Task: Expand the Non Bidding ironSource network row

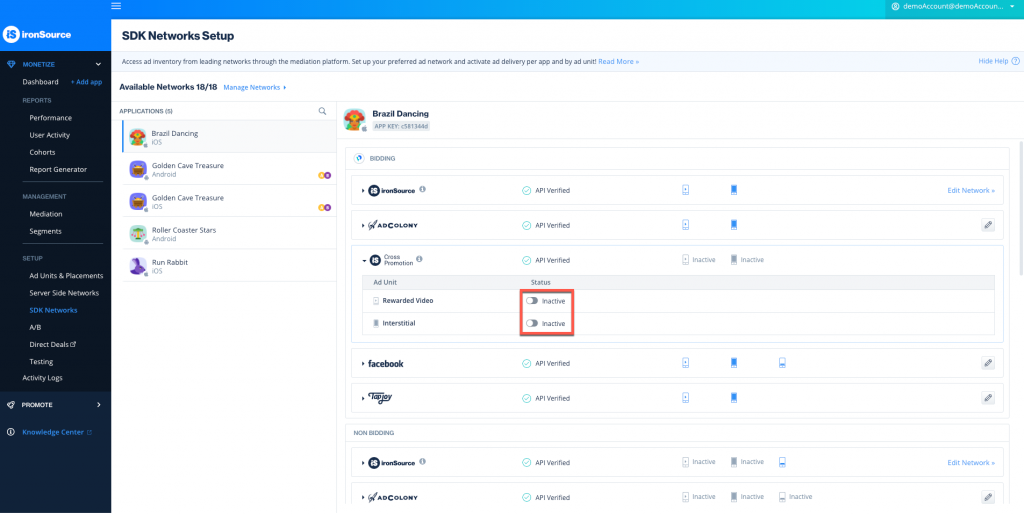Action: tap(363, 463)
